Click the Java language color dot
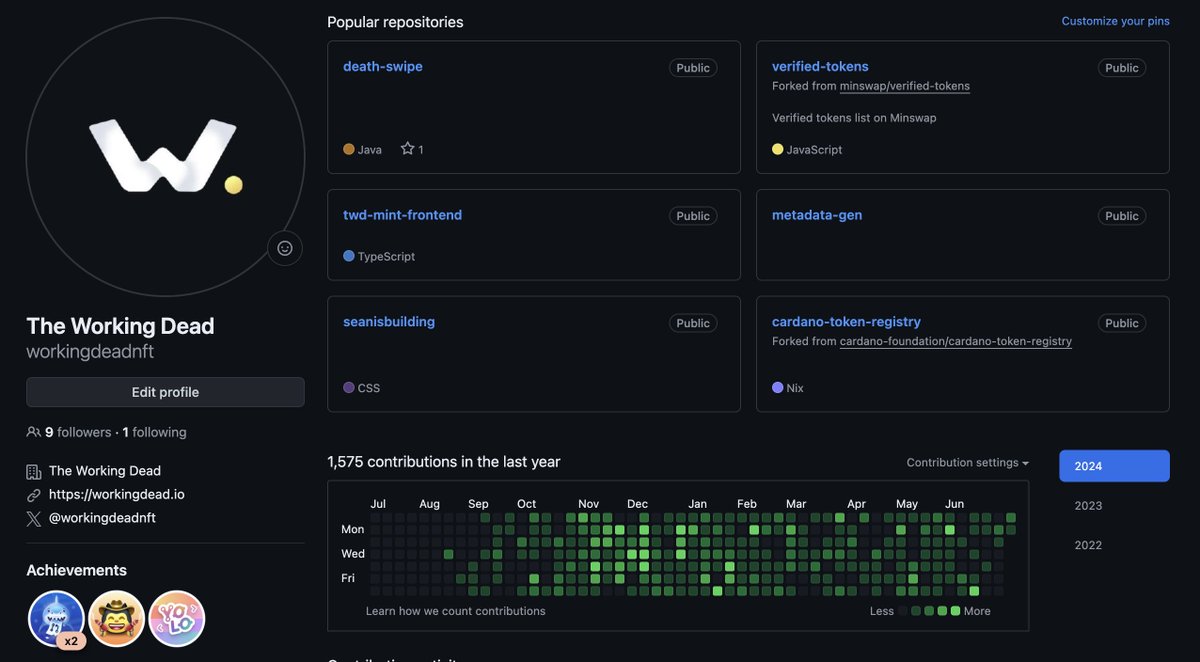Viewport: 1200px width, 662px height. click(349, 148)
